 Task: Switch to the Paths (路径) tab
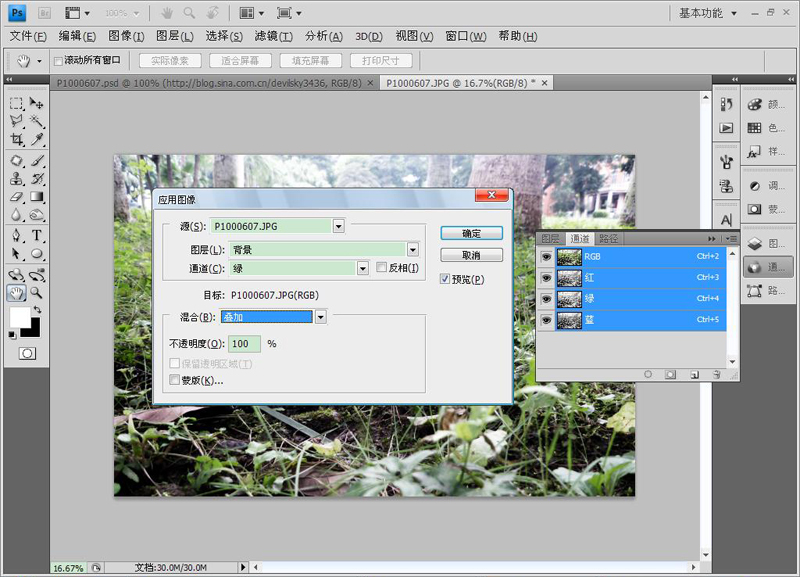609,238
